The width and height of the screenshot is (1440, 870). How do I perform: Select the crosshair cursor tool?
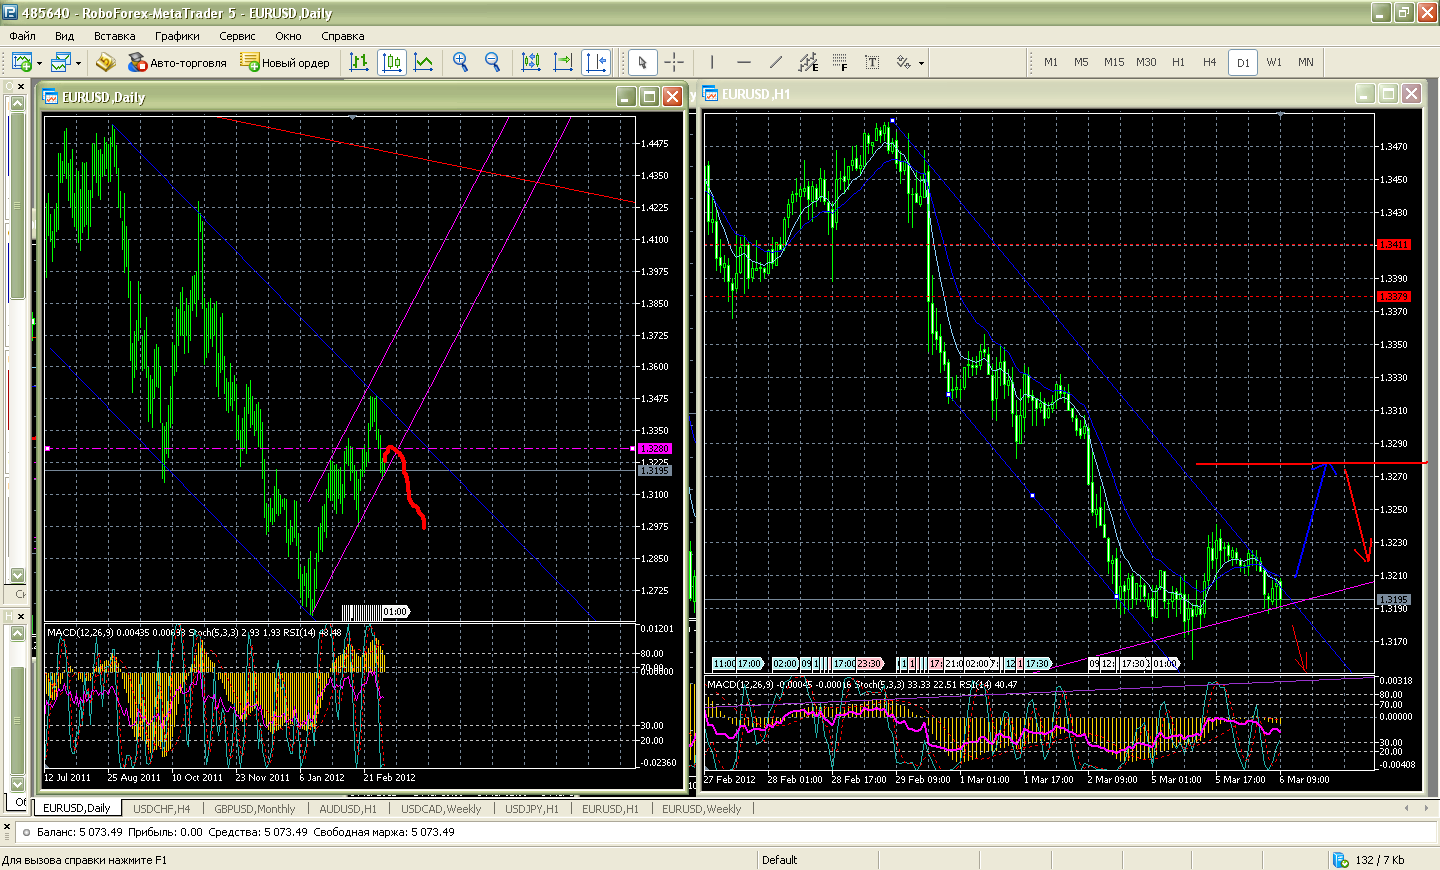click(674, 62)
